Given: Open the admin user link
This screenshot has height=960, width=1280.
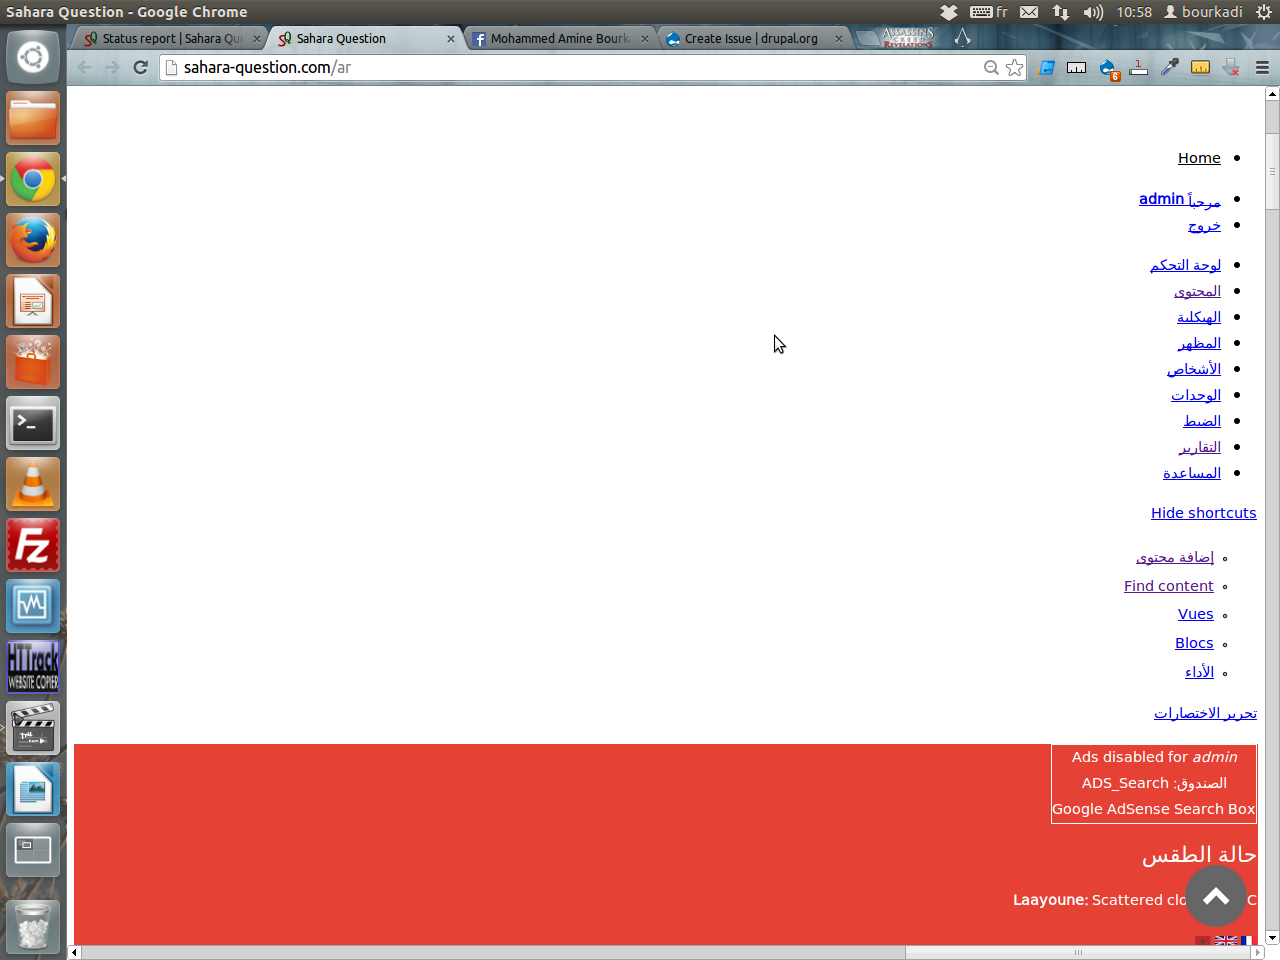Looking at the screenshot, I should (x=1180, y=199).
